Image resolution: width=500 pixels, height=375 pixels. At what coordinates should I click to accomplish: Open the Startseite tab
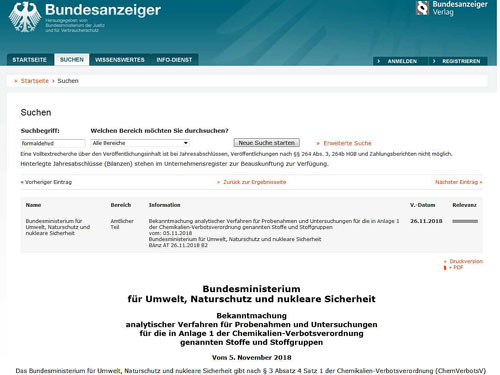point(30,60)
